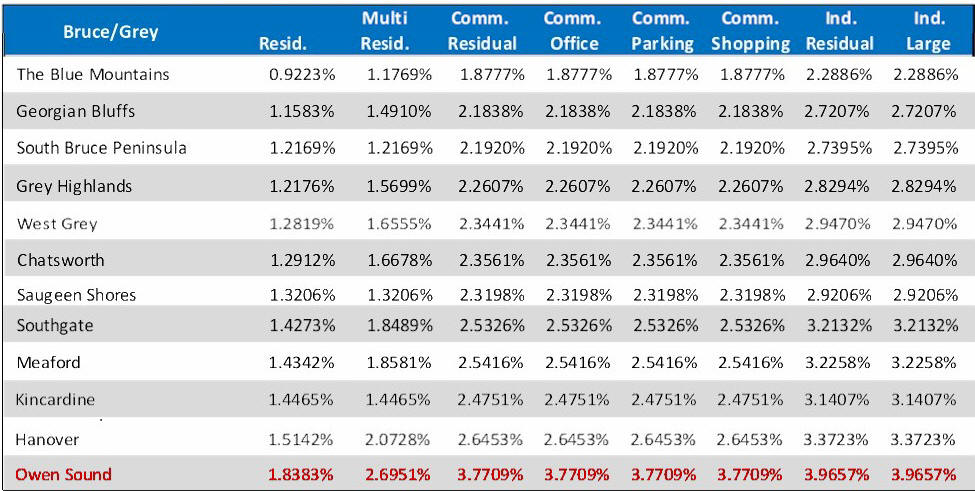The width and height of the screenshot is (975, 491).
Task: Select Owen Sound's 2.6951% Multi Resid. cell
Action: [399, 474]
